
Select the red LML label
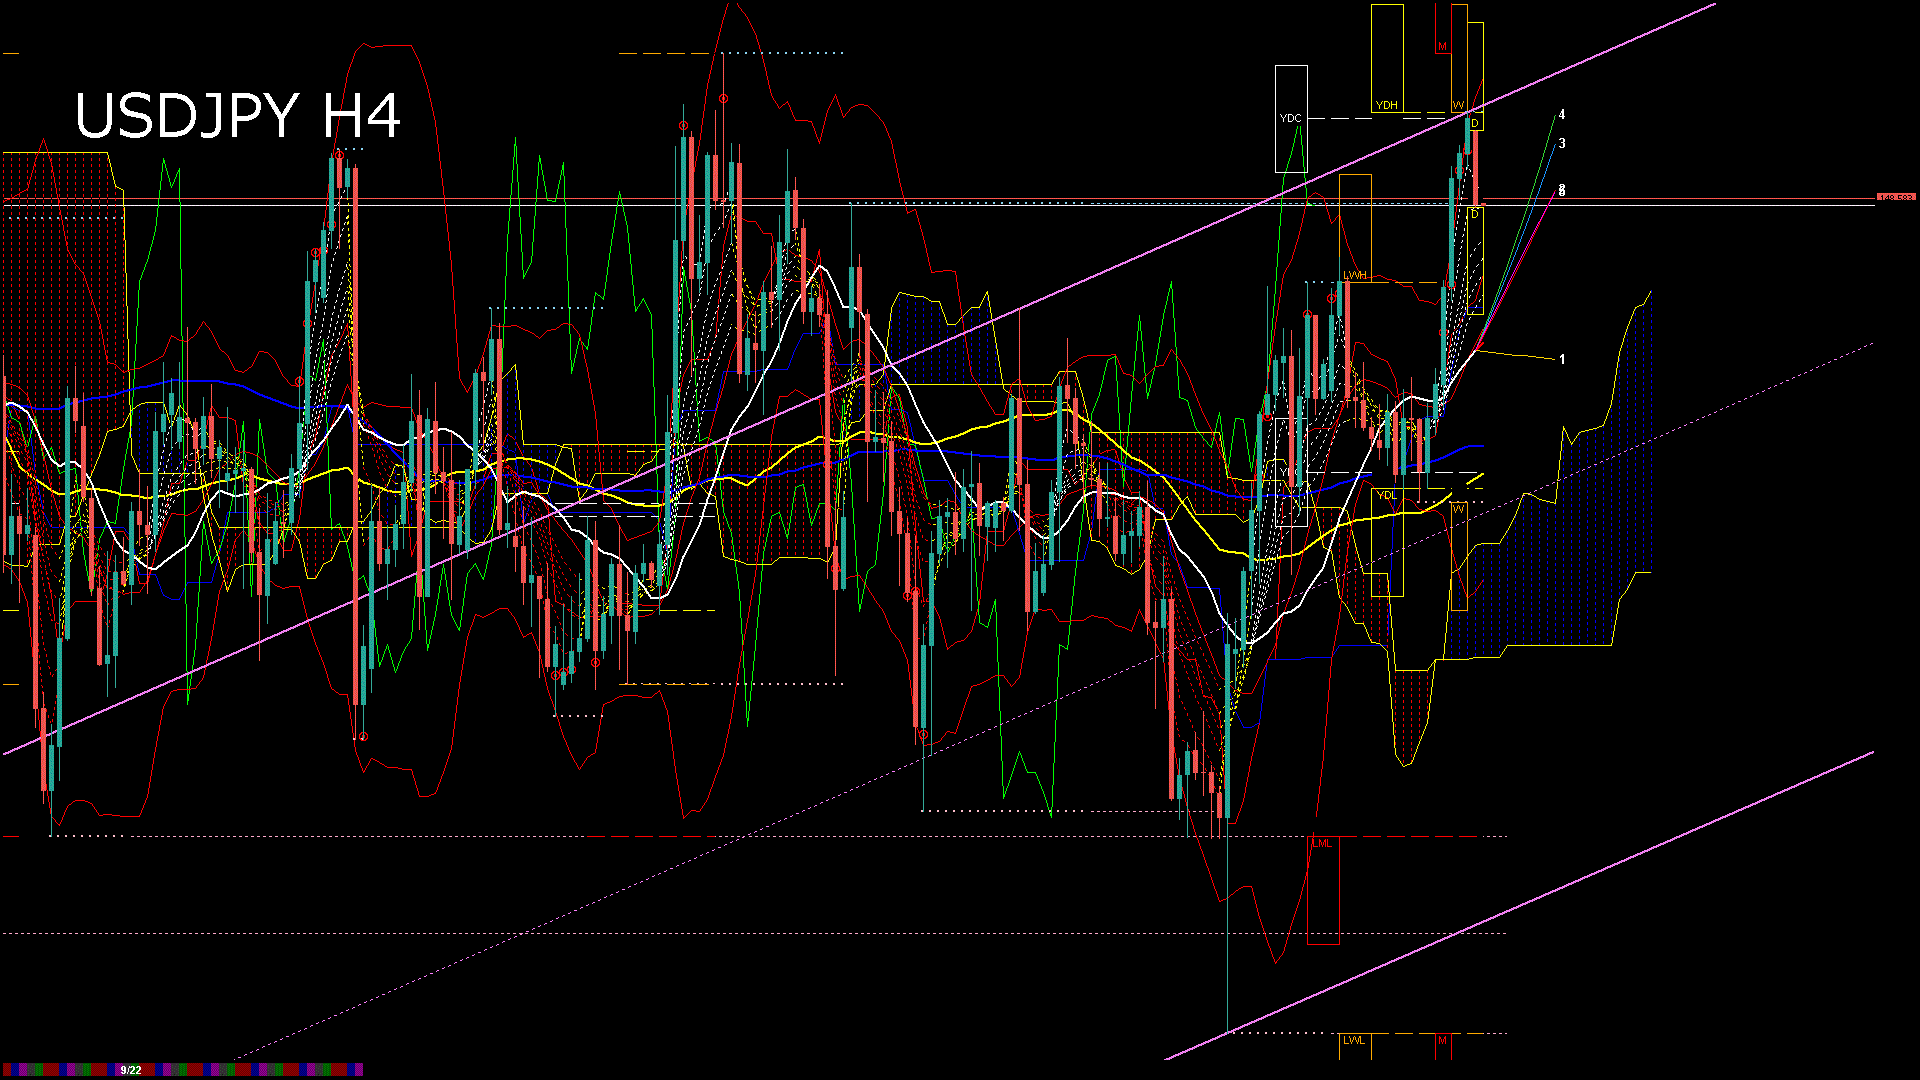1322,843
